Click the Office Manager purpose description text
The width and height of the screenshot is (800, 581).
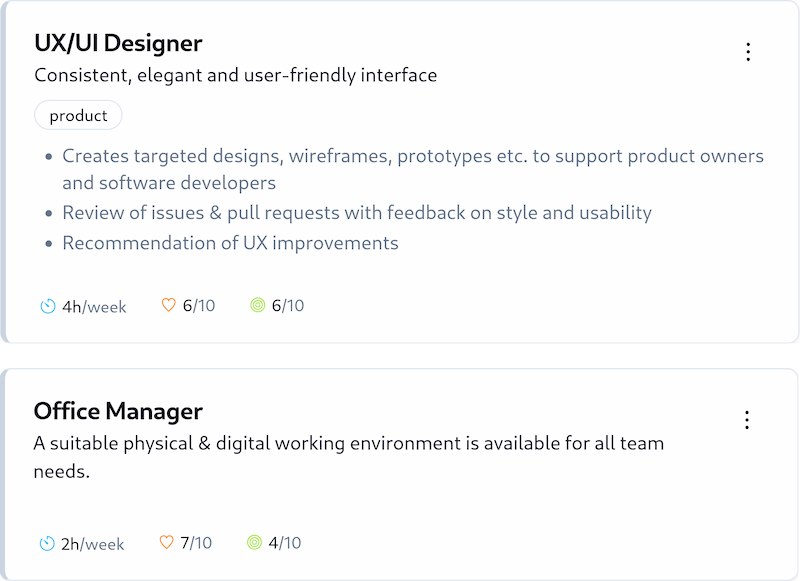(348, 443)
